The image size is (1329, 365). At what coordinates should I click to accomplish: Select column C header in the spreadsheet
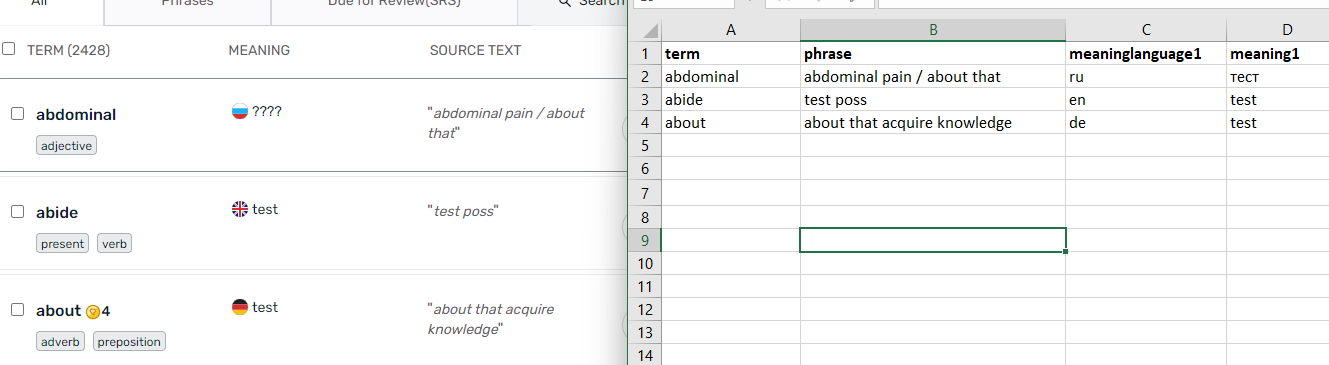coord(1146,29)
